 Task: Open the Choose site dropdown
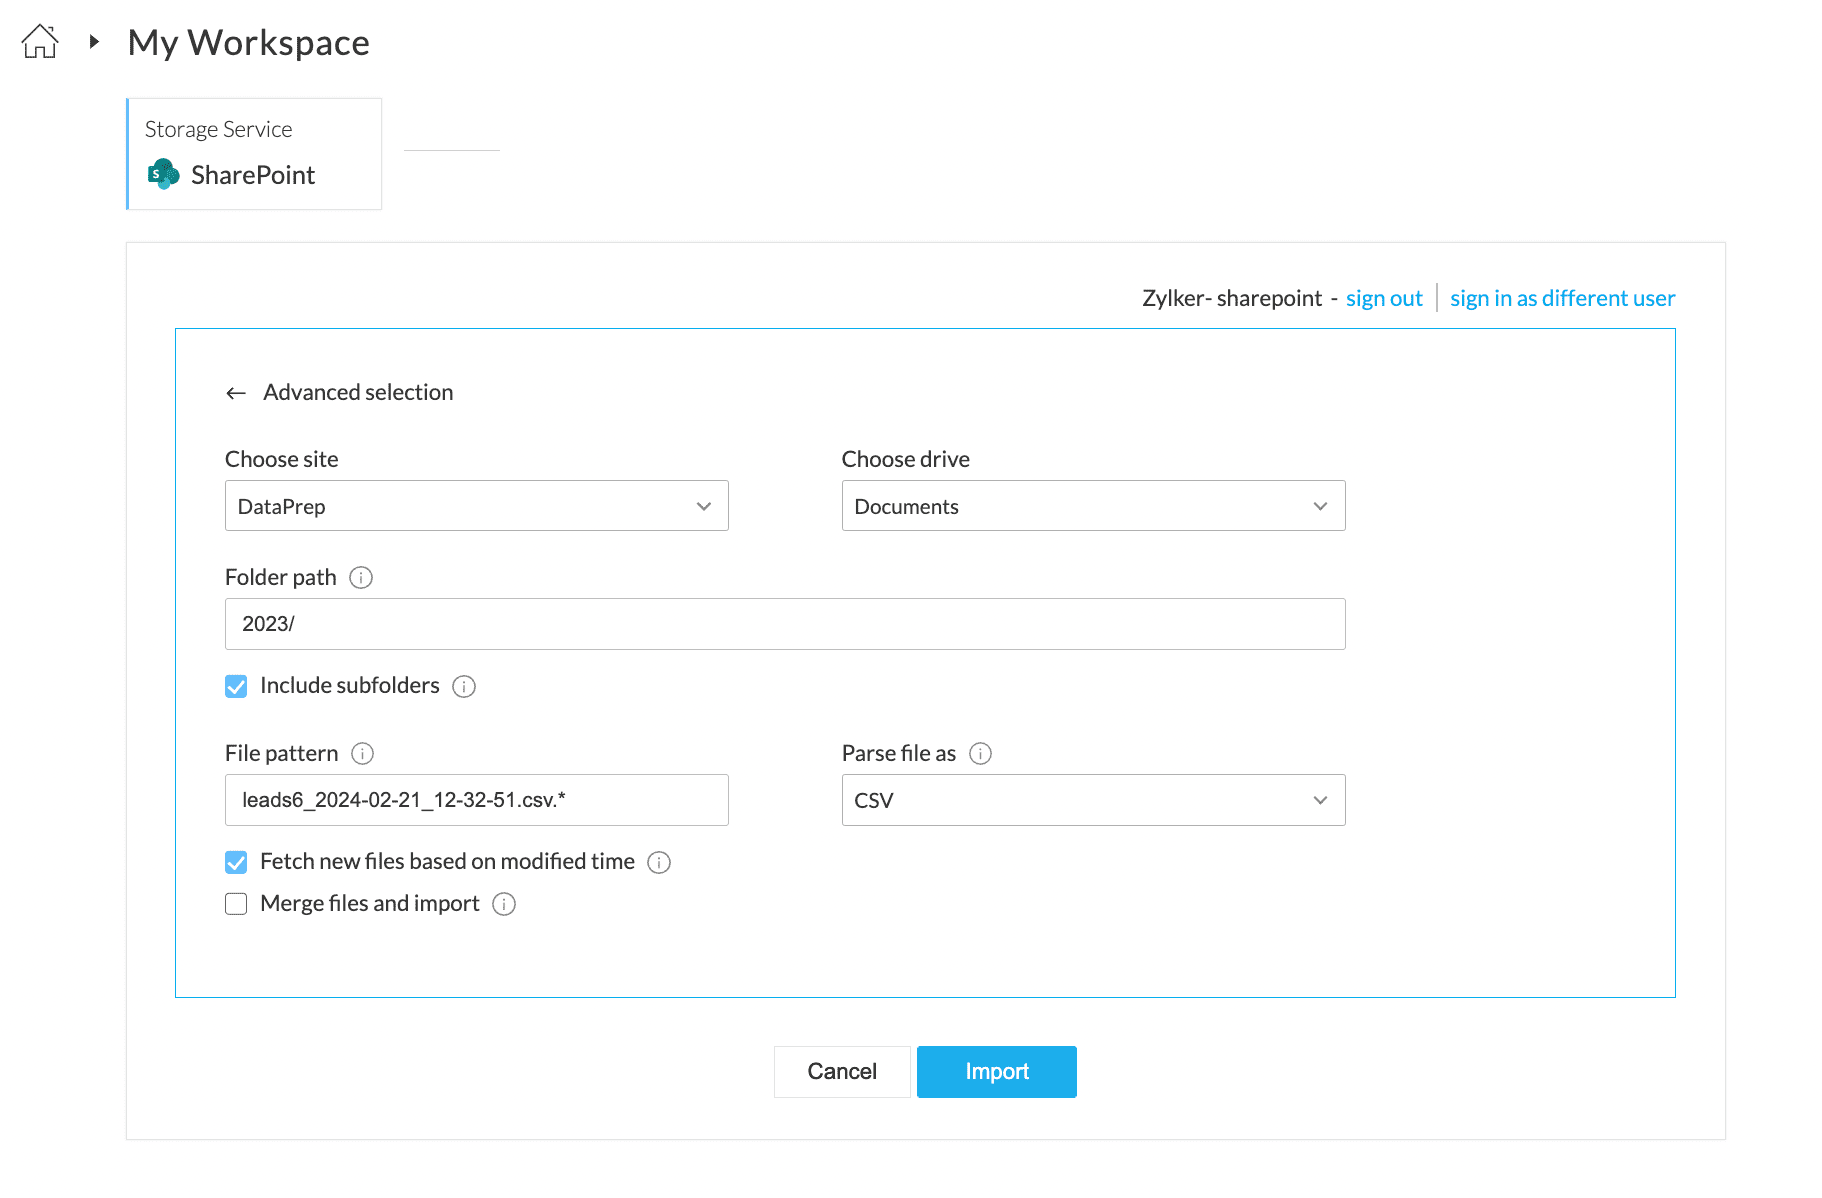click(476, 506)
